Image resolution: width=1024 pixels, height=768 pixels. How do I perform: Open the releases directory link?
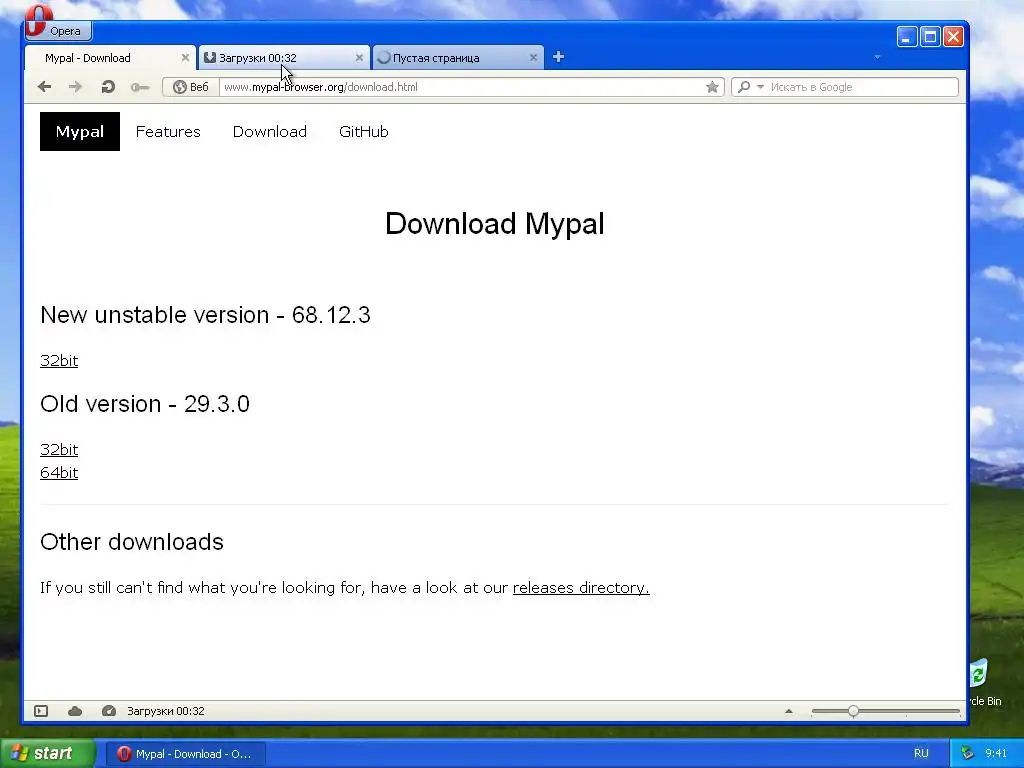pyautogui.click(x=581, y=587)
